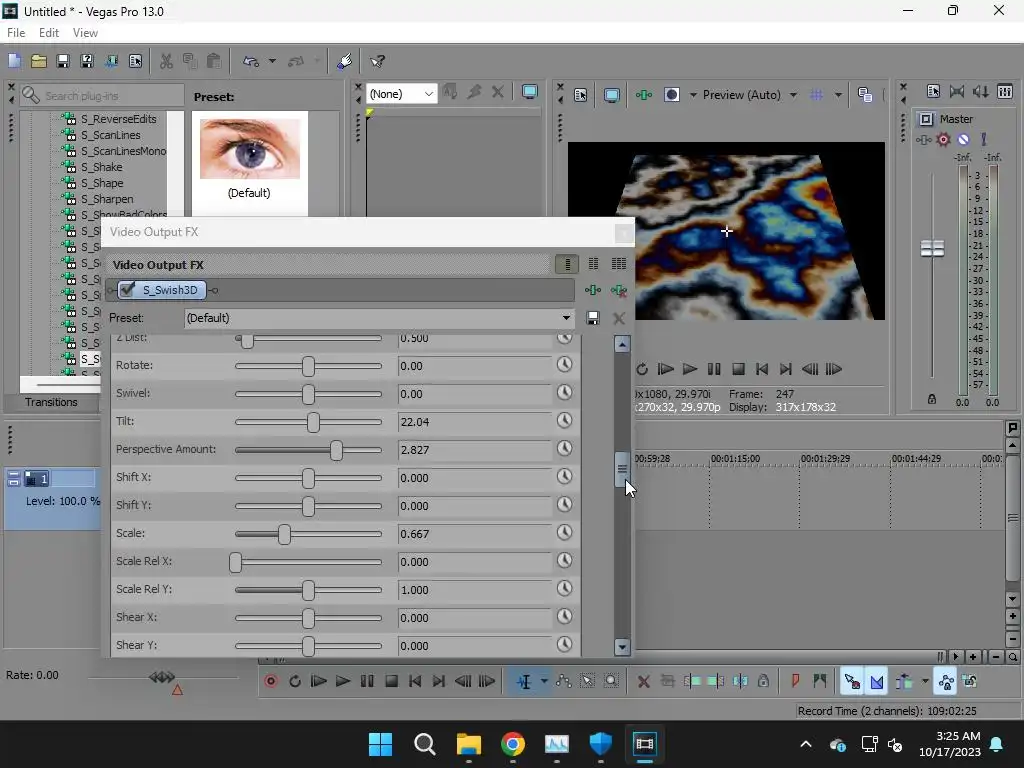1024x768 pixels.
Task: Remove selected plug-in icon in FX window
Action: pos(618,290)
